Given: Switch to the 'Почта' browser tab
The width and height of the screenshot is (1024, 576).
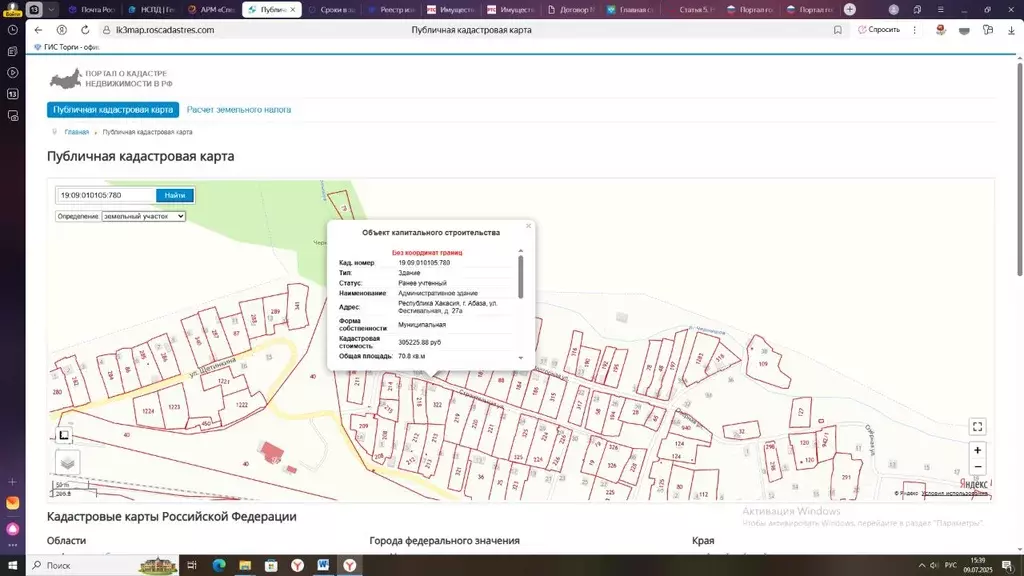Looking at the screenshot, I should pos(94,9).
